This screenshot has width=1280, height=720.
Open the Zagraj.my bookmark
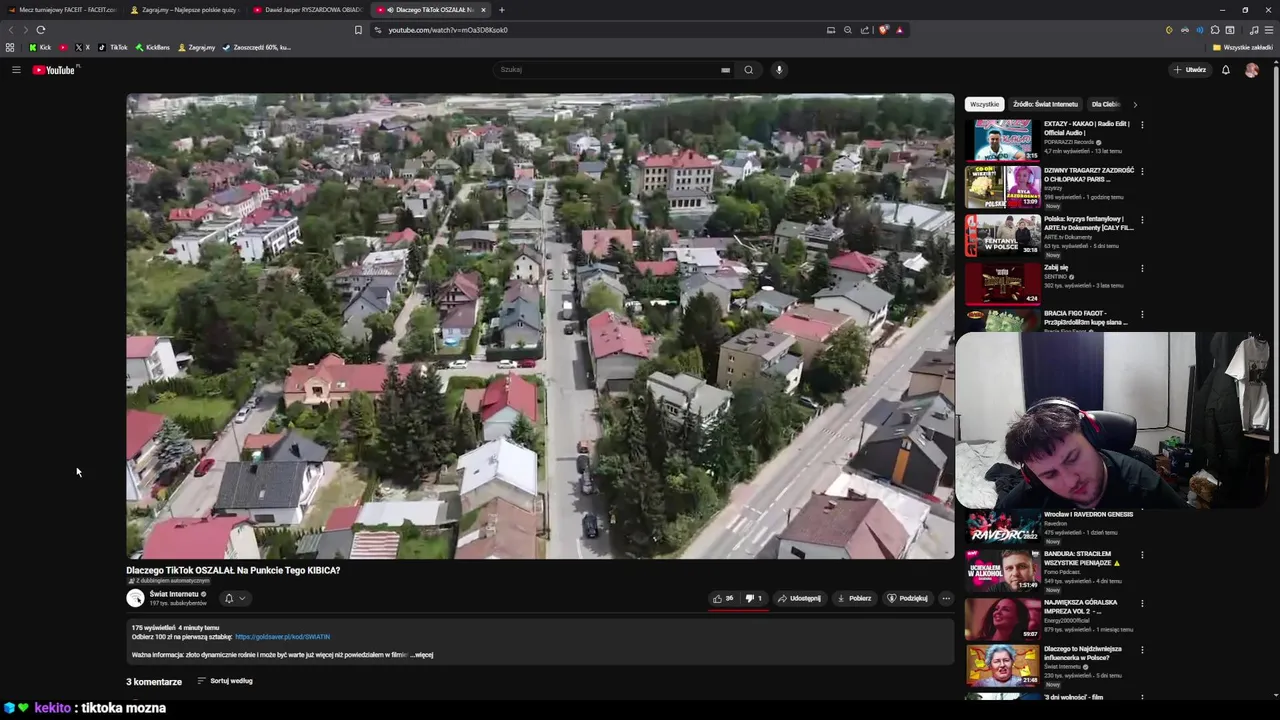[x=196, y=47]
